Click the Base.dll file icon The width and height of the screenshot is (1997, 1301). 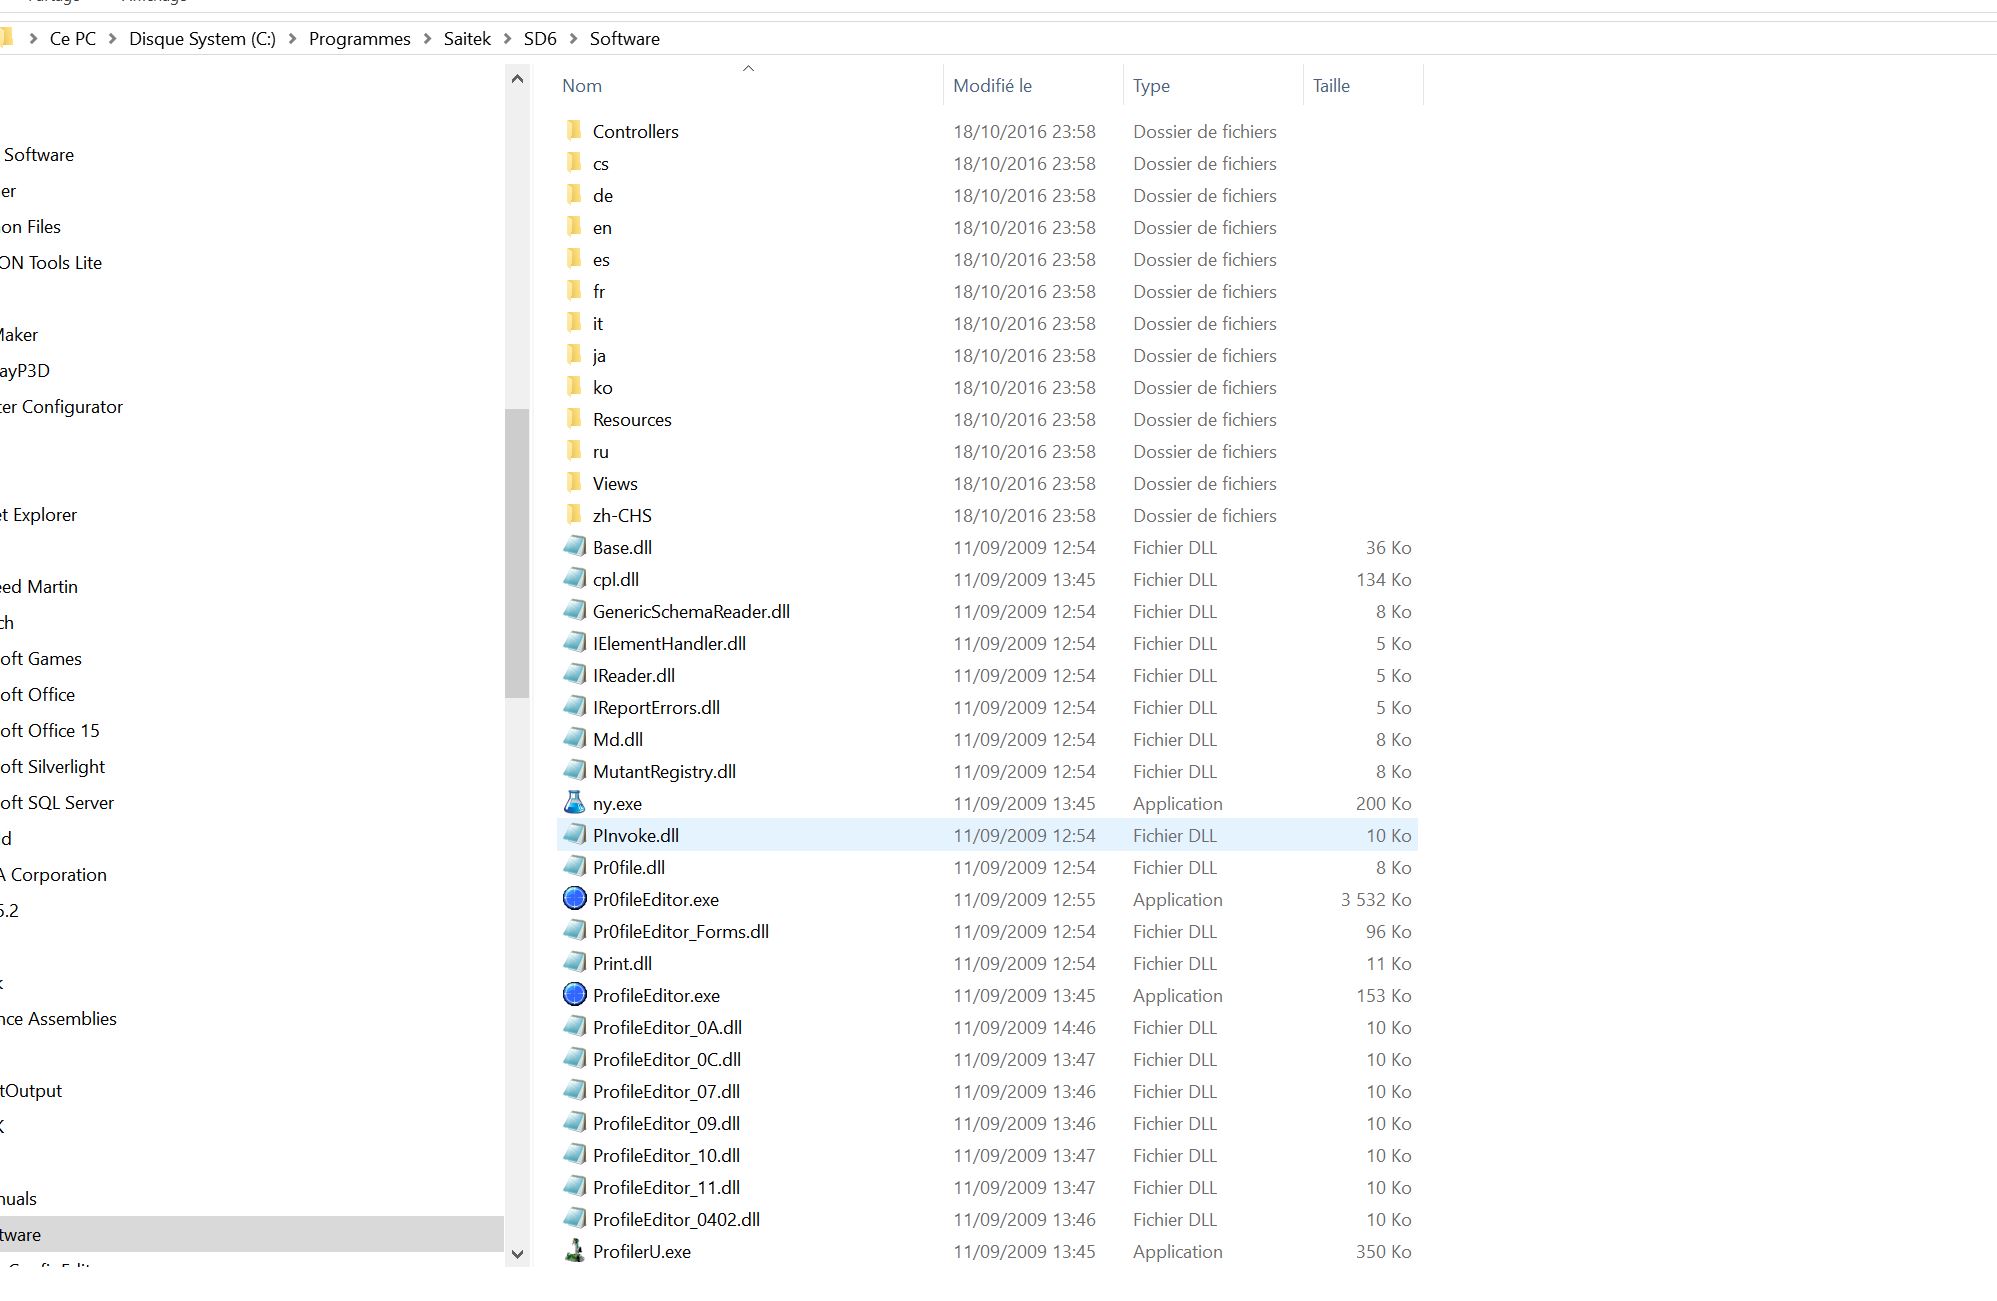pyautogui.click(x=574, y=547)
